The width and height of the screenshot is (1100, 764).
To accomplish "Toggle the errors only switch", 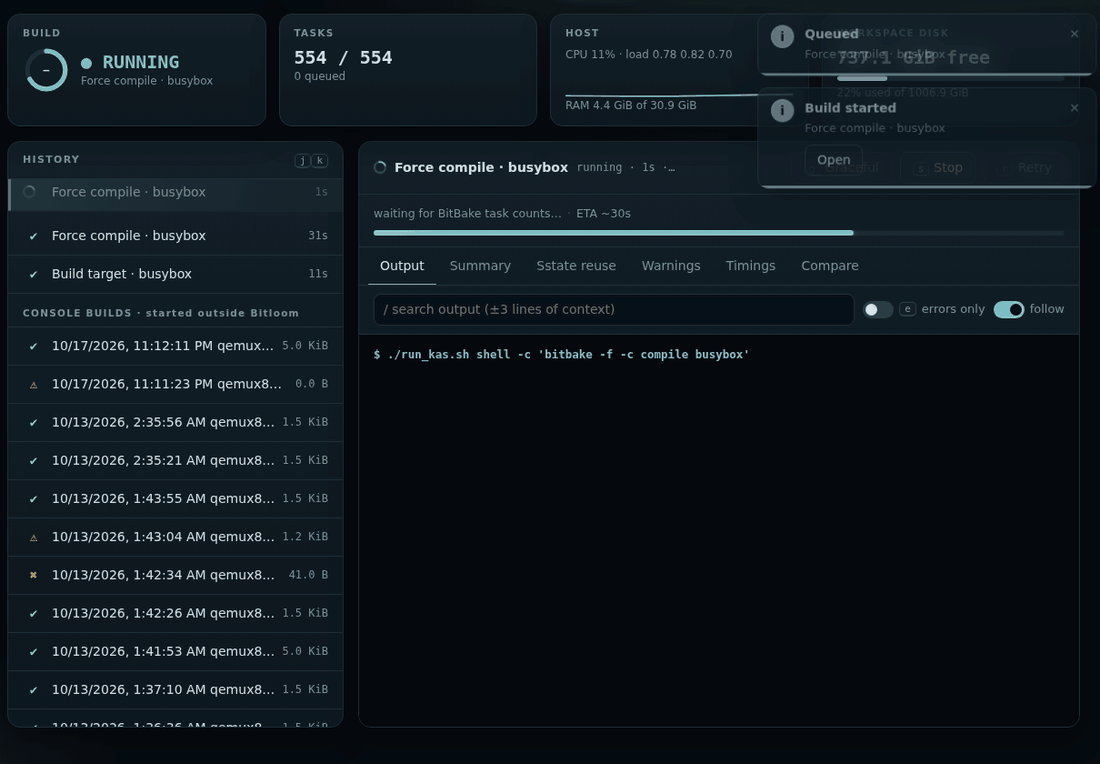I will click(878, 309).
